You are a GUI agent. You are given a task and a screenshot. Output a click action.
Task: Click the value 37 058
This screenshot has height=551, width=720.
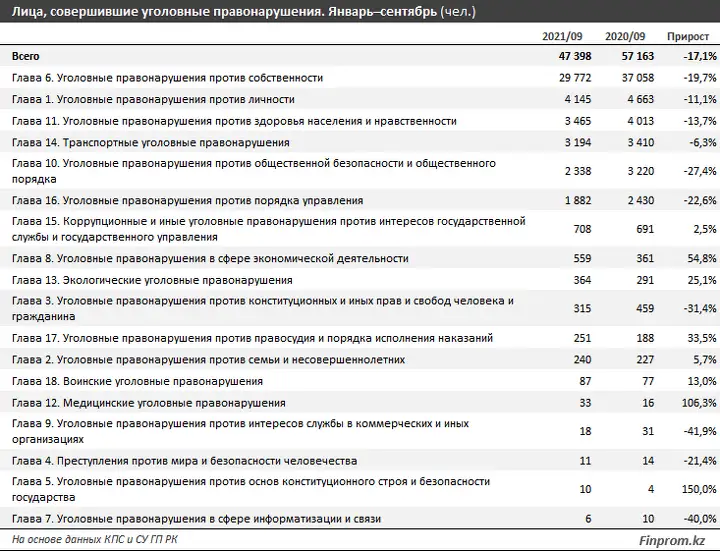[638, 78]
